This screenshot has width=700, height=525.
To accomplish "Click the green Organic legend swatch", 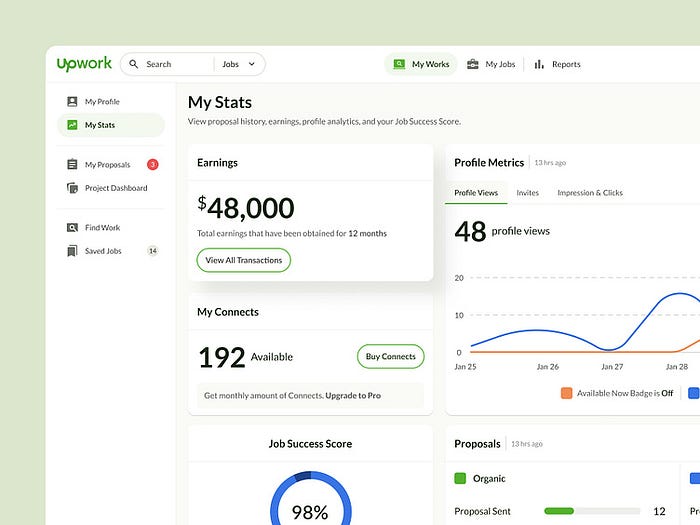I will pos(460,479).
